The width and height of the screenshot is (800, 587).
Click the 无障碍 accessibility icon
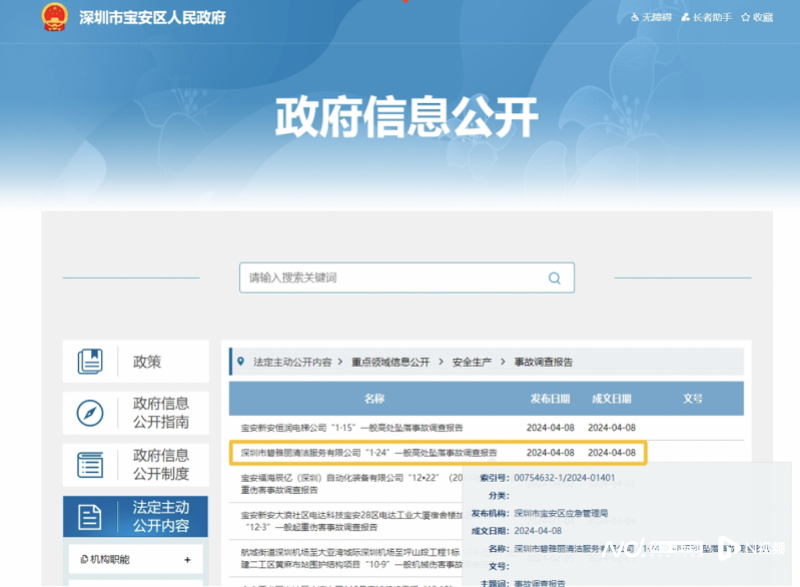click(x=635, y=18)
